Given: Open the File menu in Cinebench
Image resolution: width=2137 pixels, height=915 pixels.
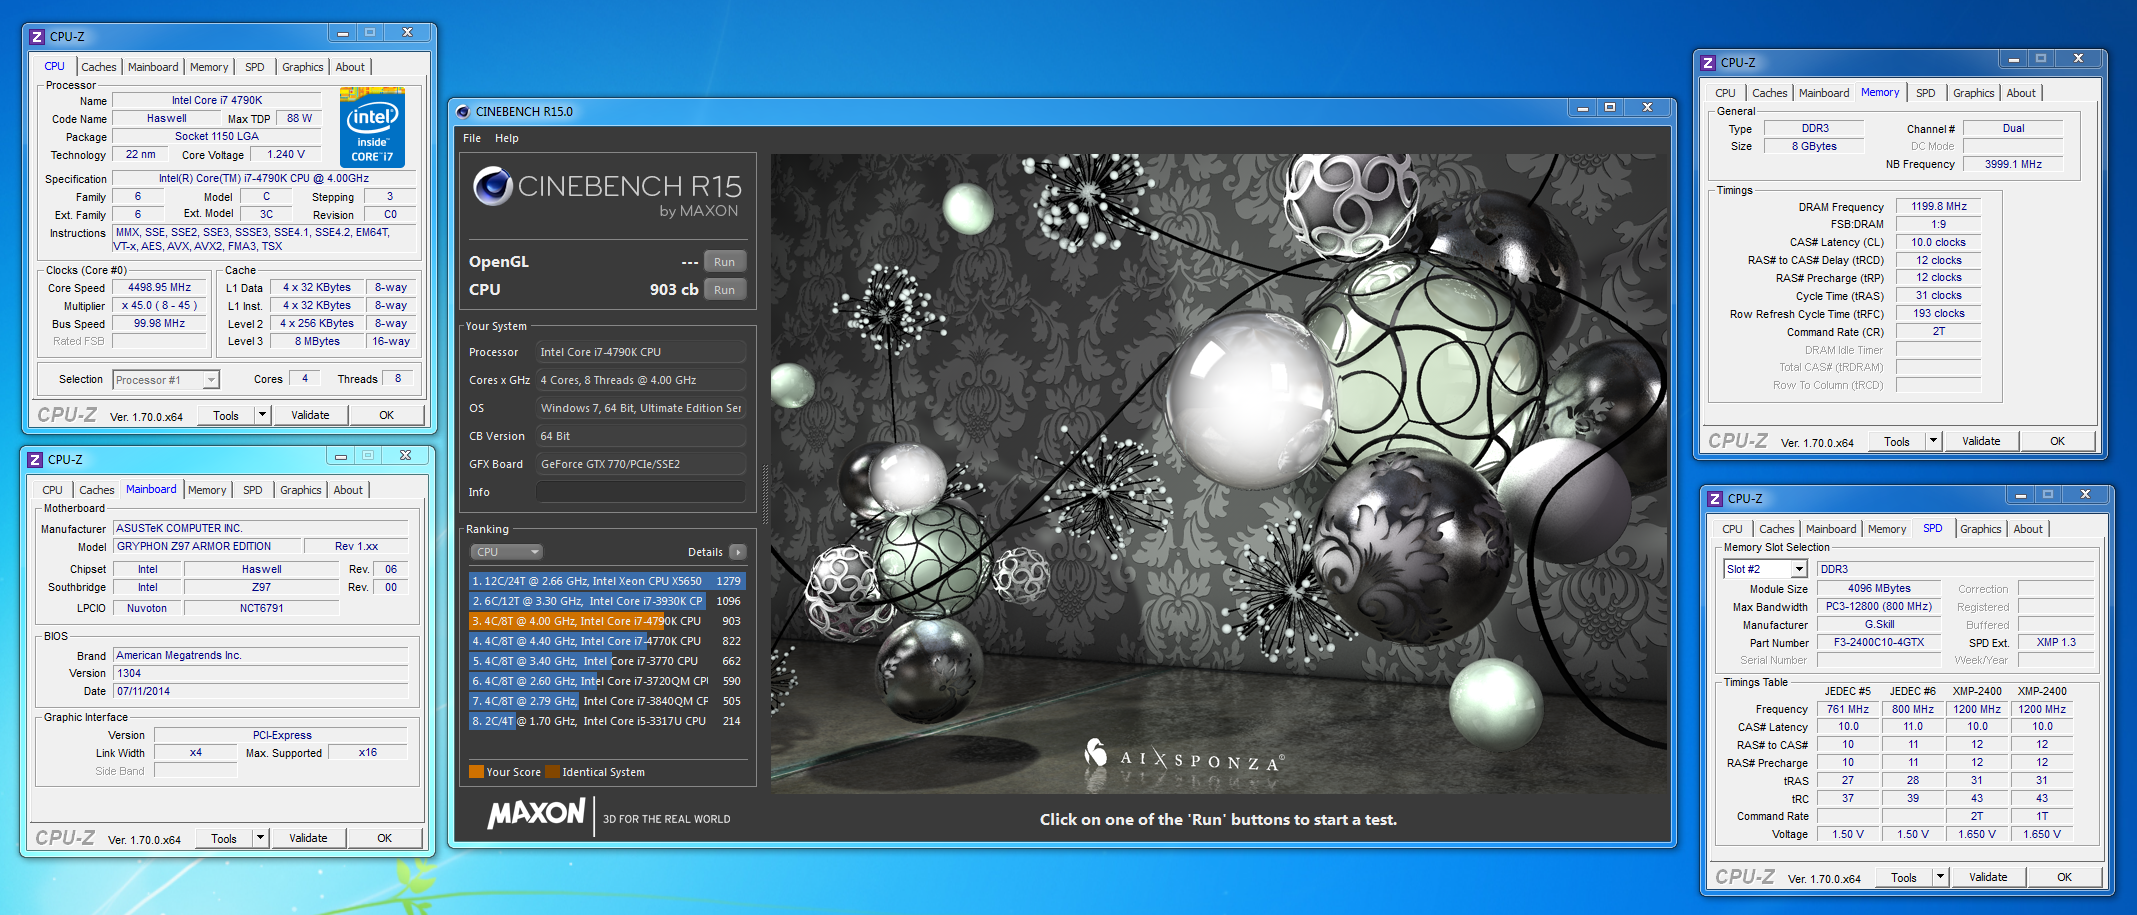Looking at the screenshot, I should pyautogui.click(x=472, y=138).
